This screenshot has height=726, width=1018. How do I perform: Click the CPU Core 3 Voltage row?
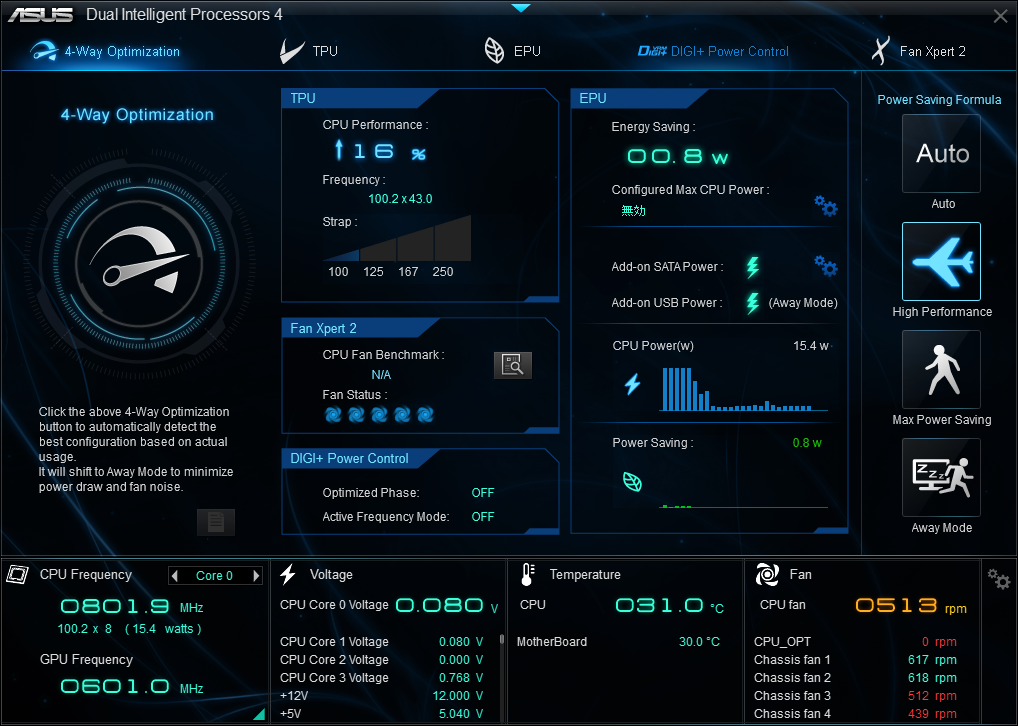click(382, 678)
